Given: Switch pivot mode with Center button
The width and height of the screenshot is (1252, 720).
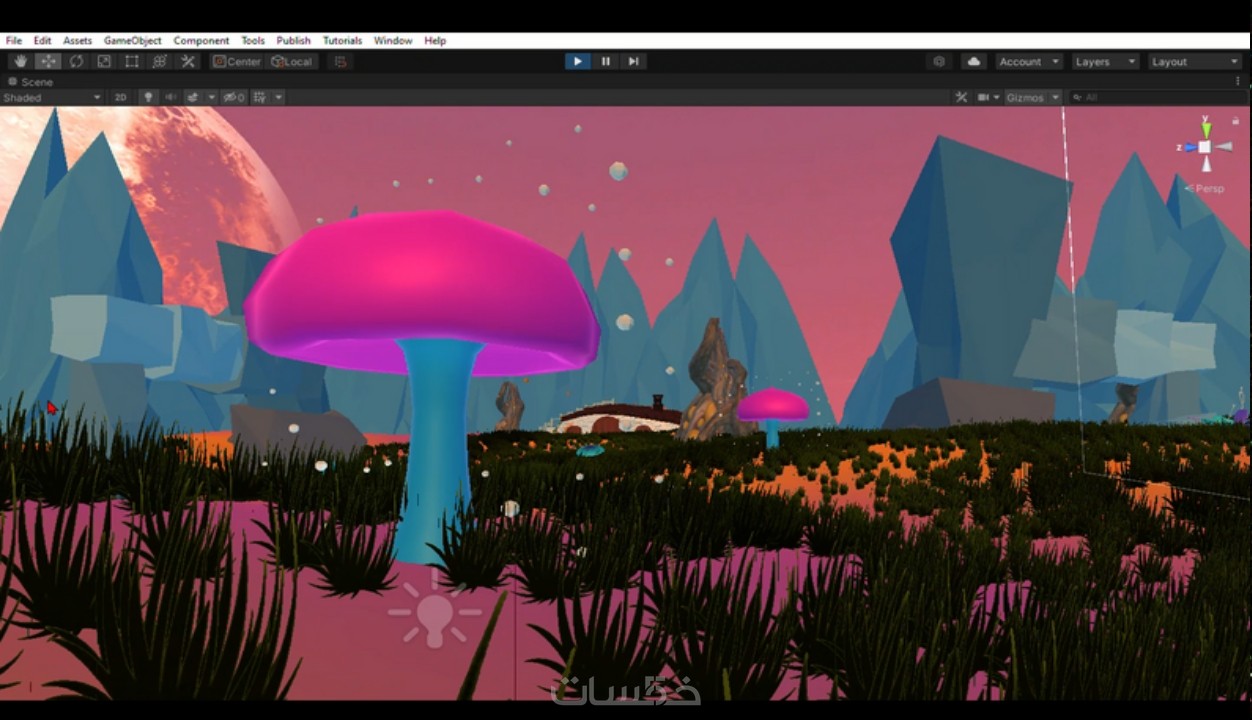Looking at the screenshot, I should click(x=237, y=62).
